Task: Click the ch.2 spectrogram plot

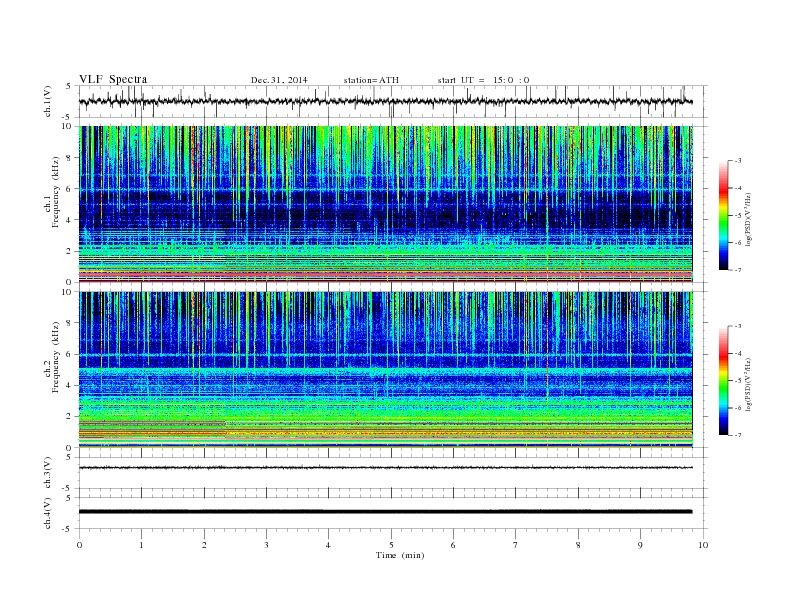Action: [x=386, y=370]
